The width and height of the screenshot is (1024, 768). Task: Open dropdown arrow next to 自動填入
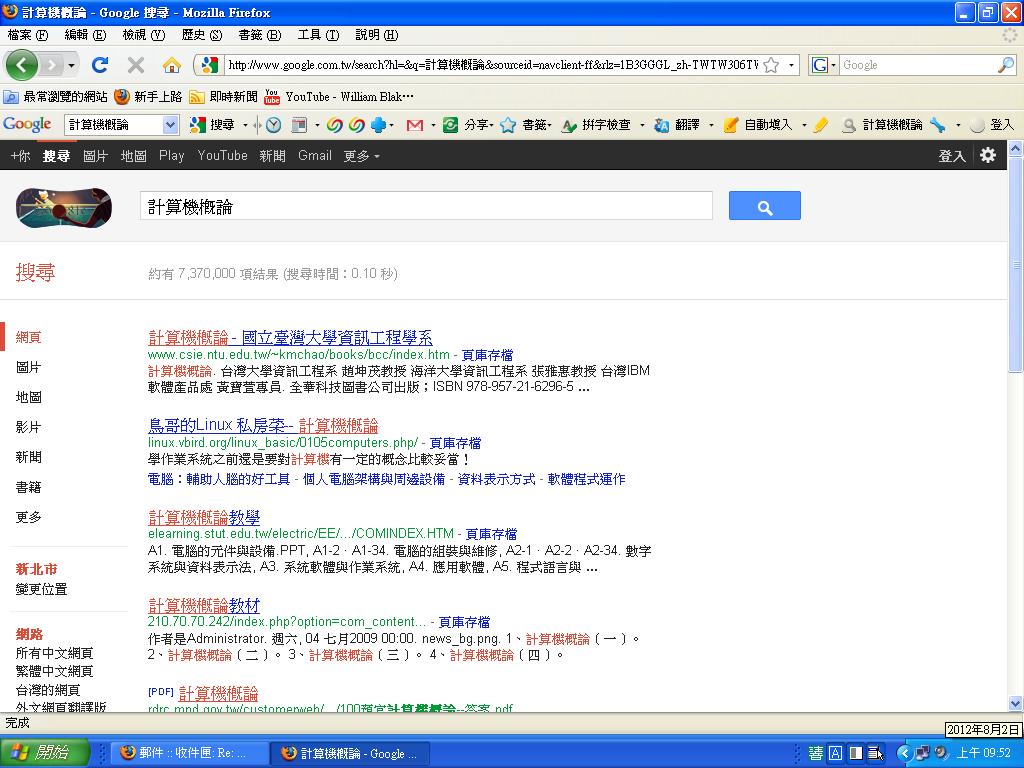click(x=804, y=125)
